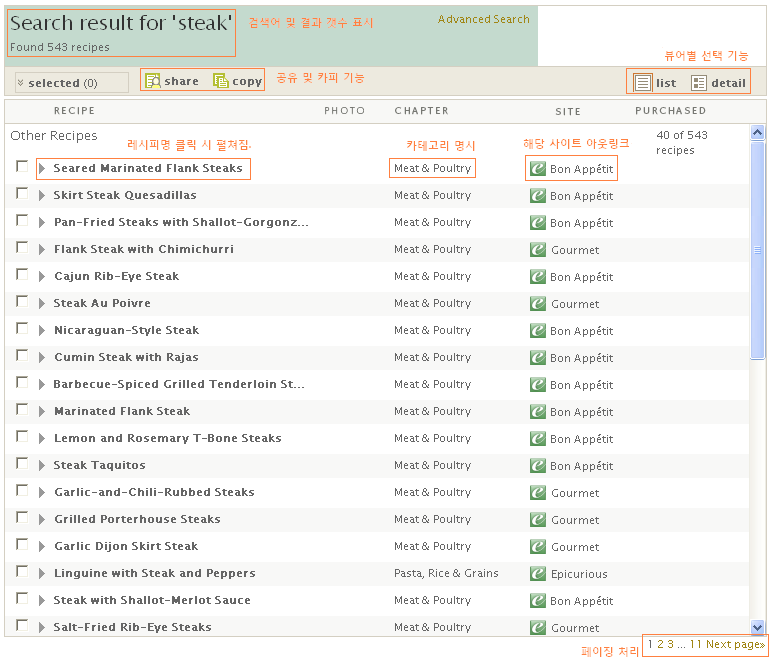
Task: Check the Nicaraguan-Style Steak checkbox
Action: (x=22, y=328)
